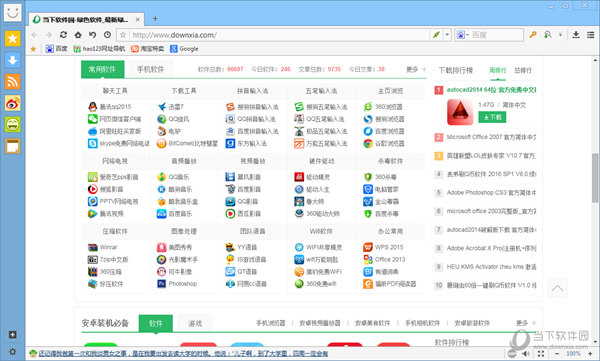Click the plus icon at sidebar bottom

coord(13,335)
